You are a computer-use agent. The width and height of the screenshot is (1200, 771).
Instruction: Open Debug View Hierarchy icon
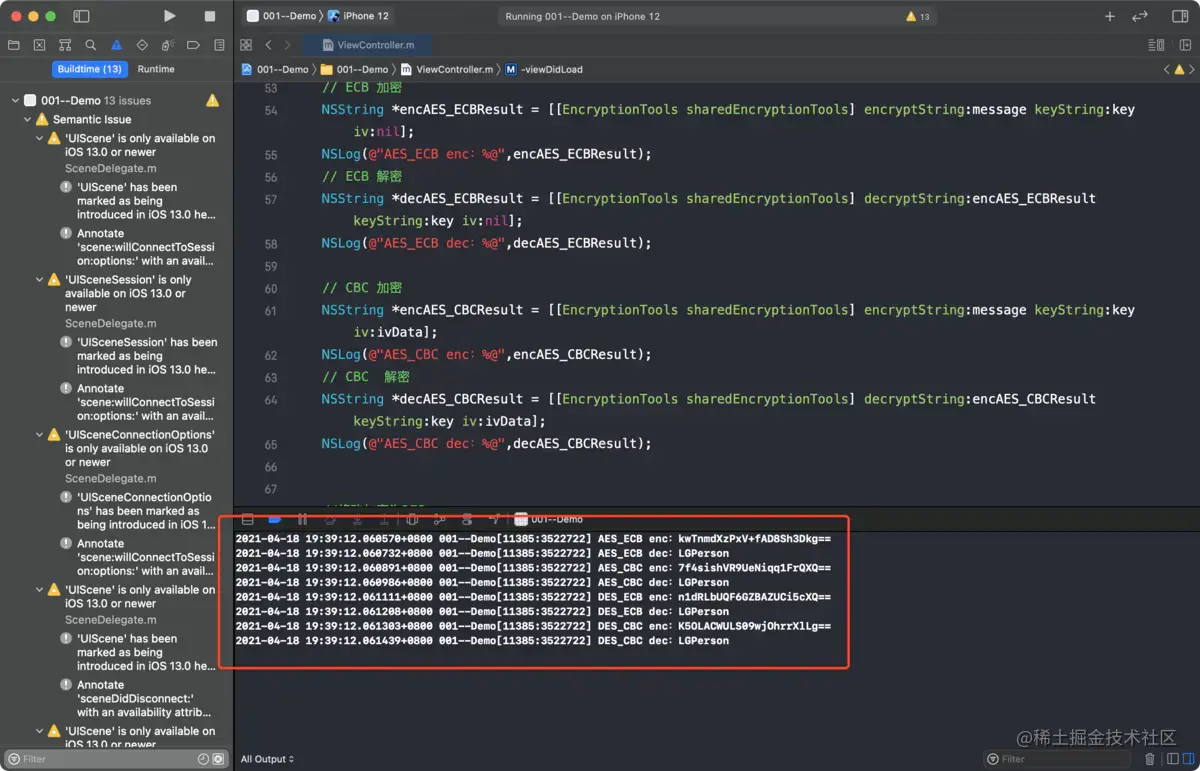412,519
